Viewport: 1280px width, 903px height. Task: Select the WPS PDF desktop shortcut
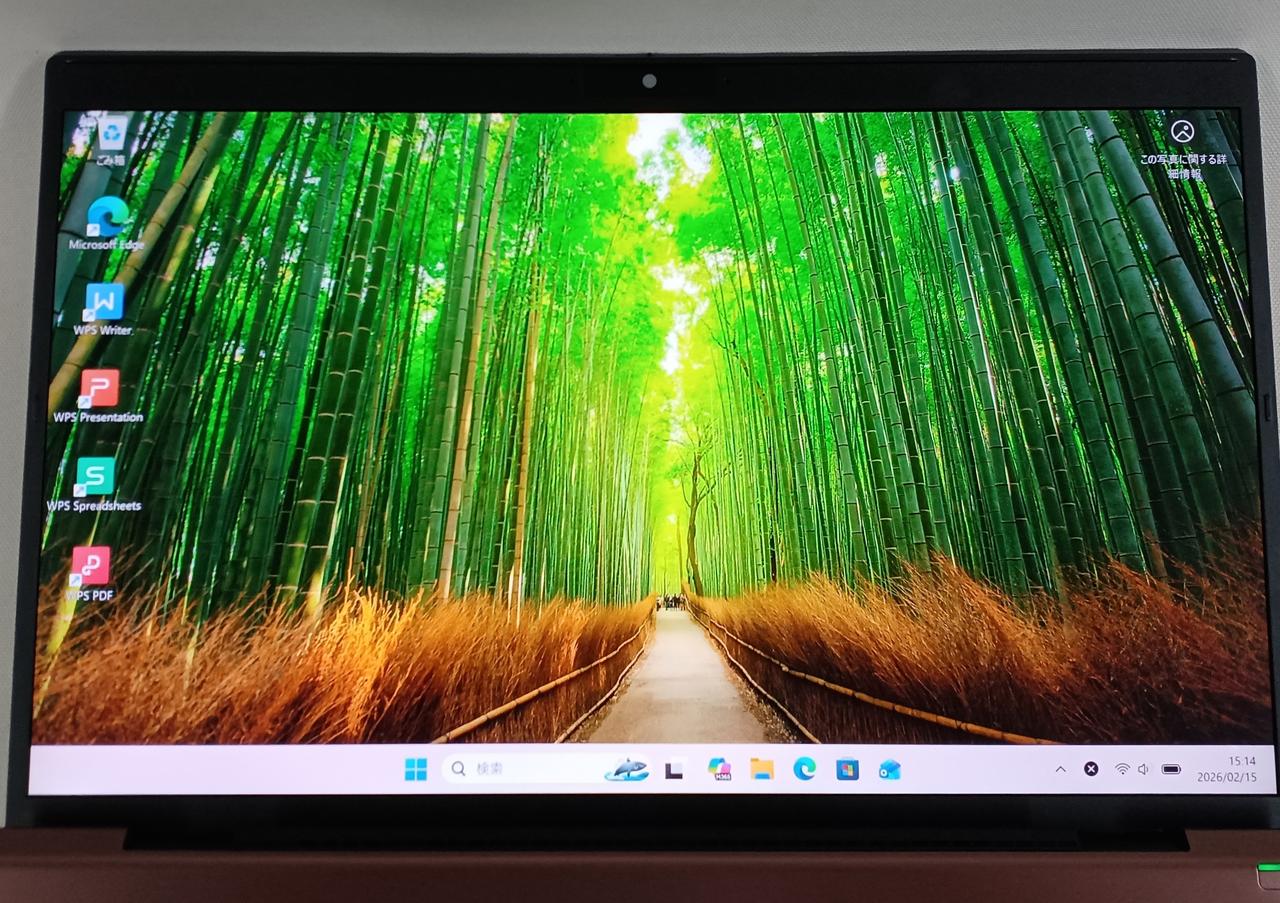[90, 567]
